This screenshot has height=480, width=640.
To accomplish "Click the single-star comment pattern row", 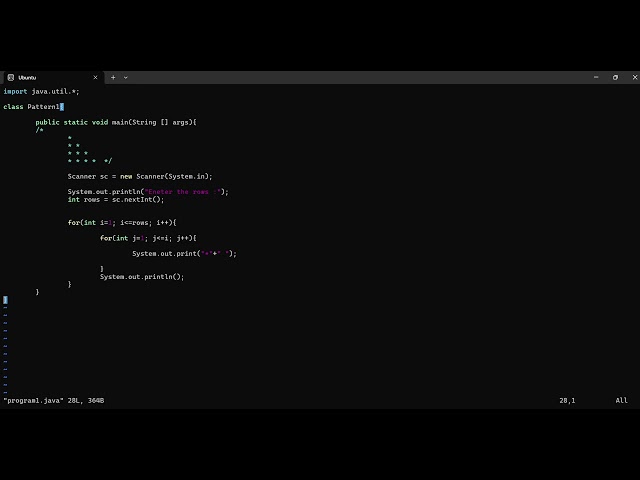I will [70, 138].
